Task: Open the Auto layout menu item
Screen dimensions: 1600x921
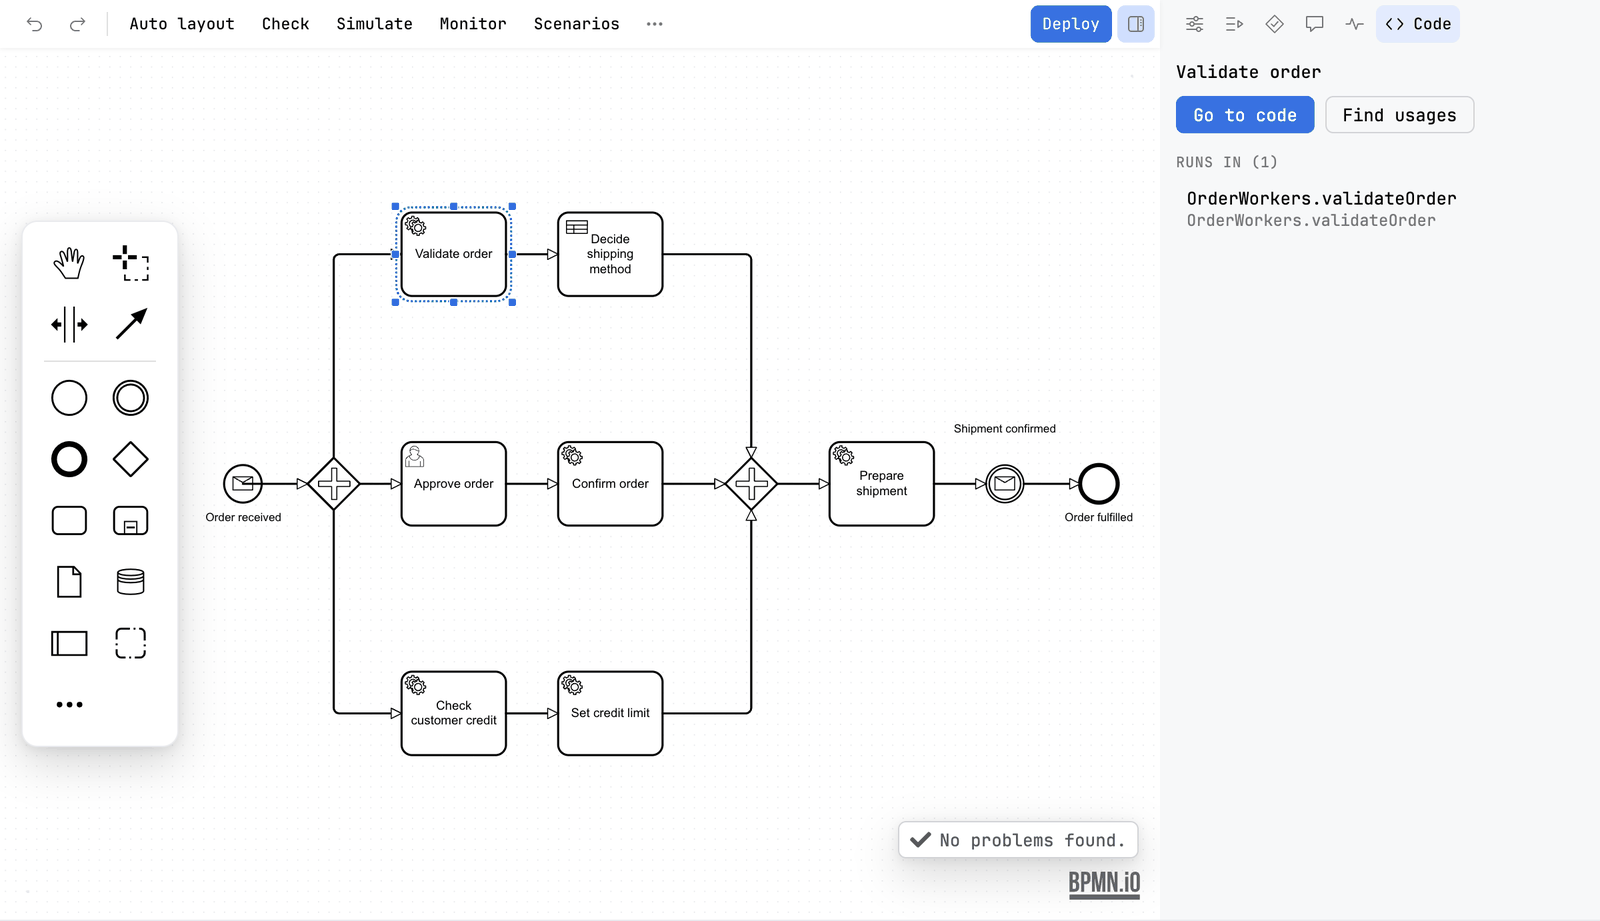Action: click(182, 24)
